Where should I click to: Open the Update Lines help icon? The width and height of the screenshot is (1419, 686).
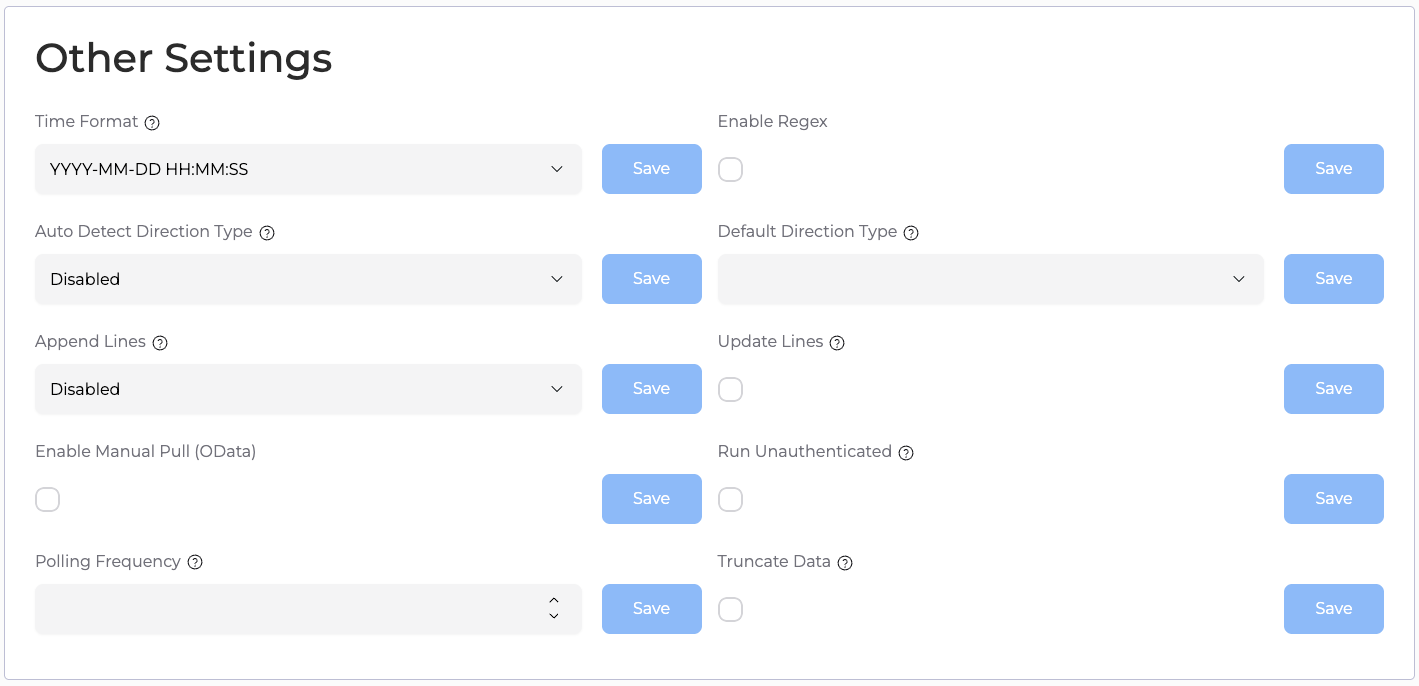coord(838,343)
